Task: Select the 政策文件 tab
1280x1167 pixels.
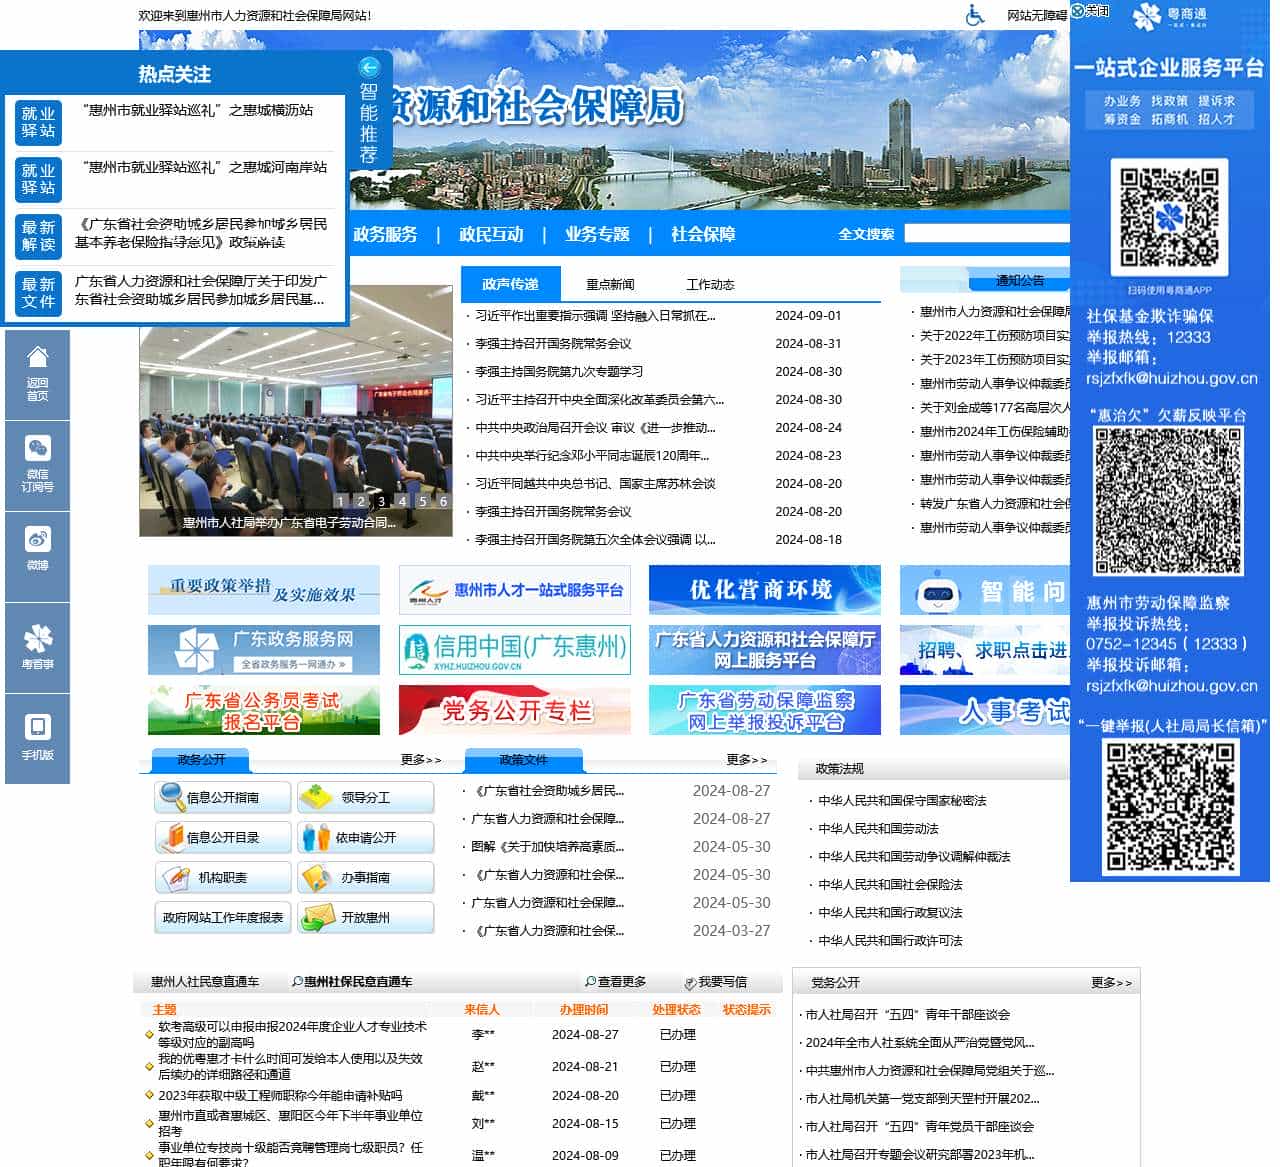Action: coord(523,760)
